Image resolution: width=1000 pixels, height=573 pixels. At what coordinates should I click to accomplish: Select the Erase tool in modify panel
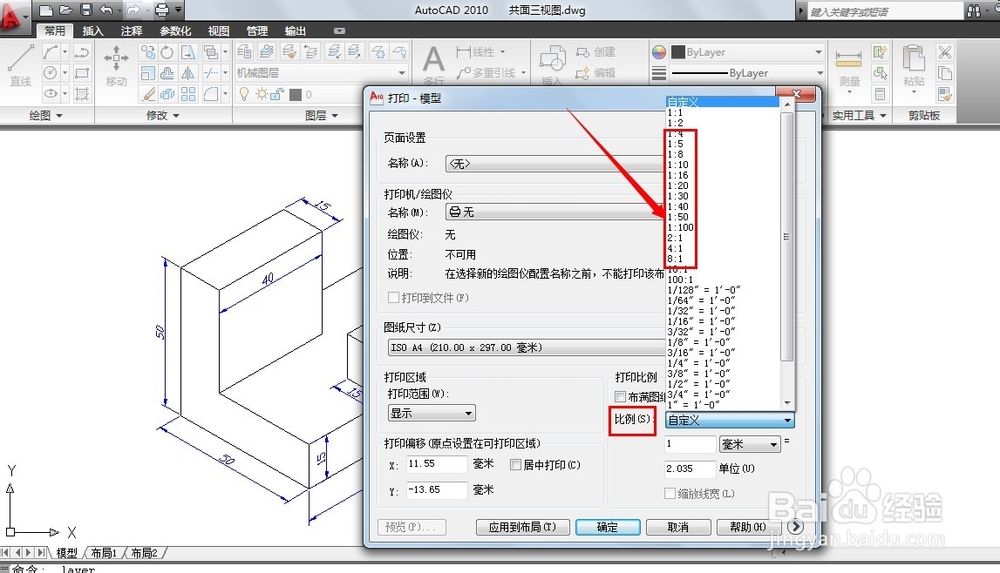147,94
